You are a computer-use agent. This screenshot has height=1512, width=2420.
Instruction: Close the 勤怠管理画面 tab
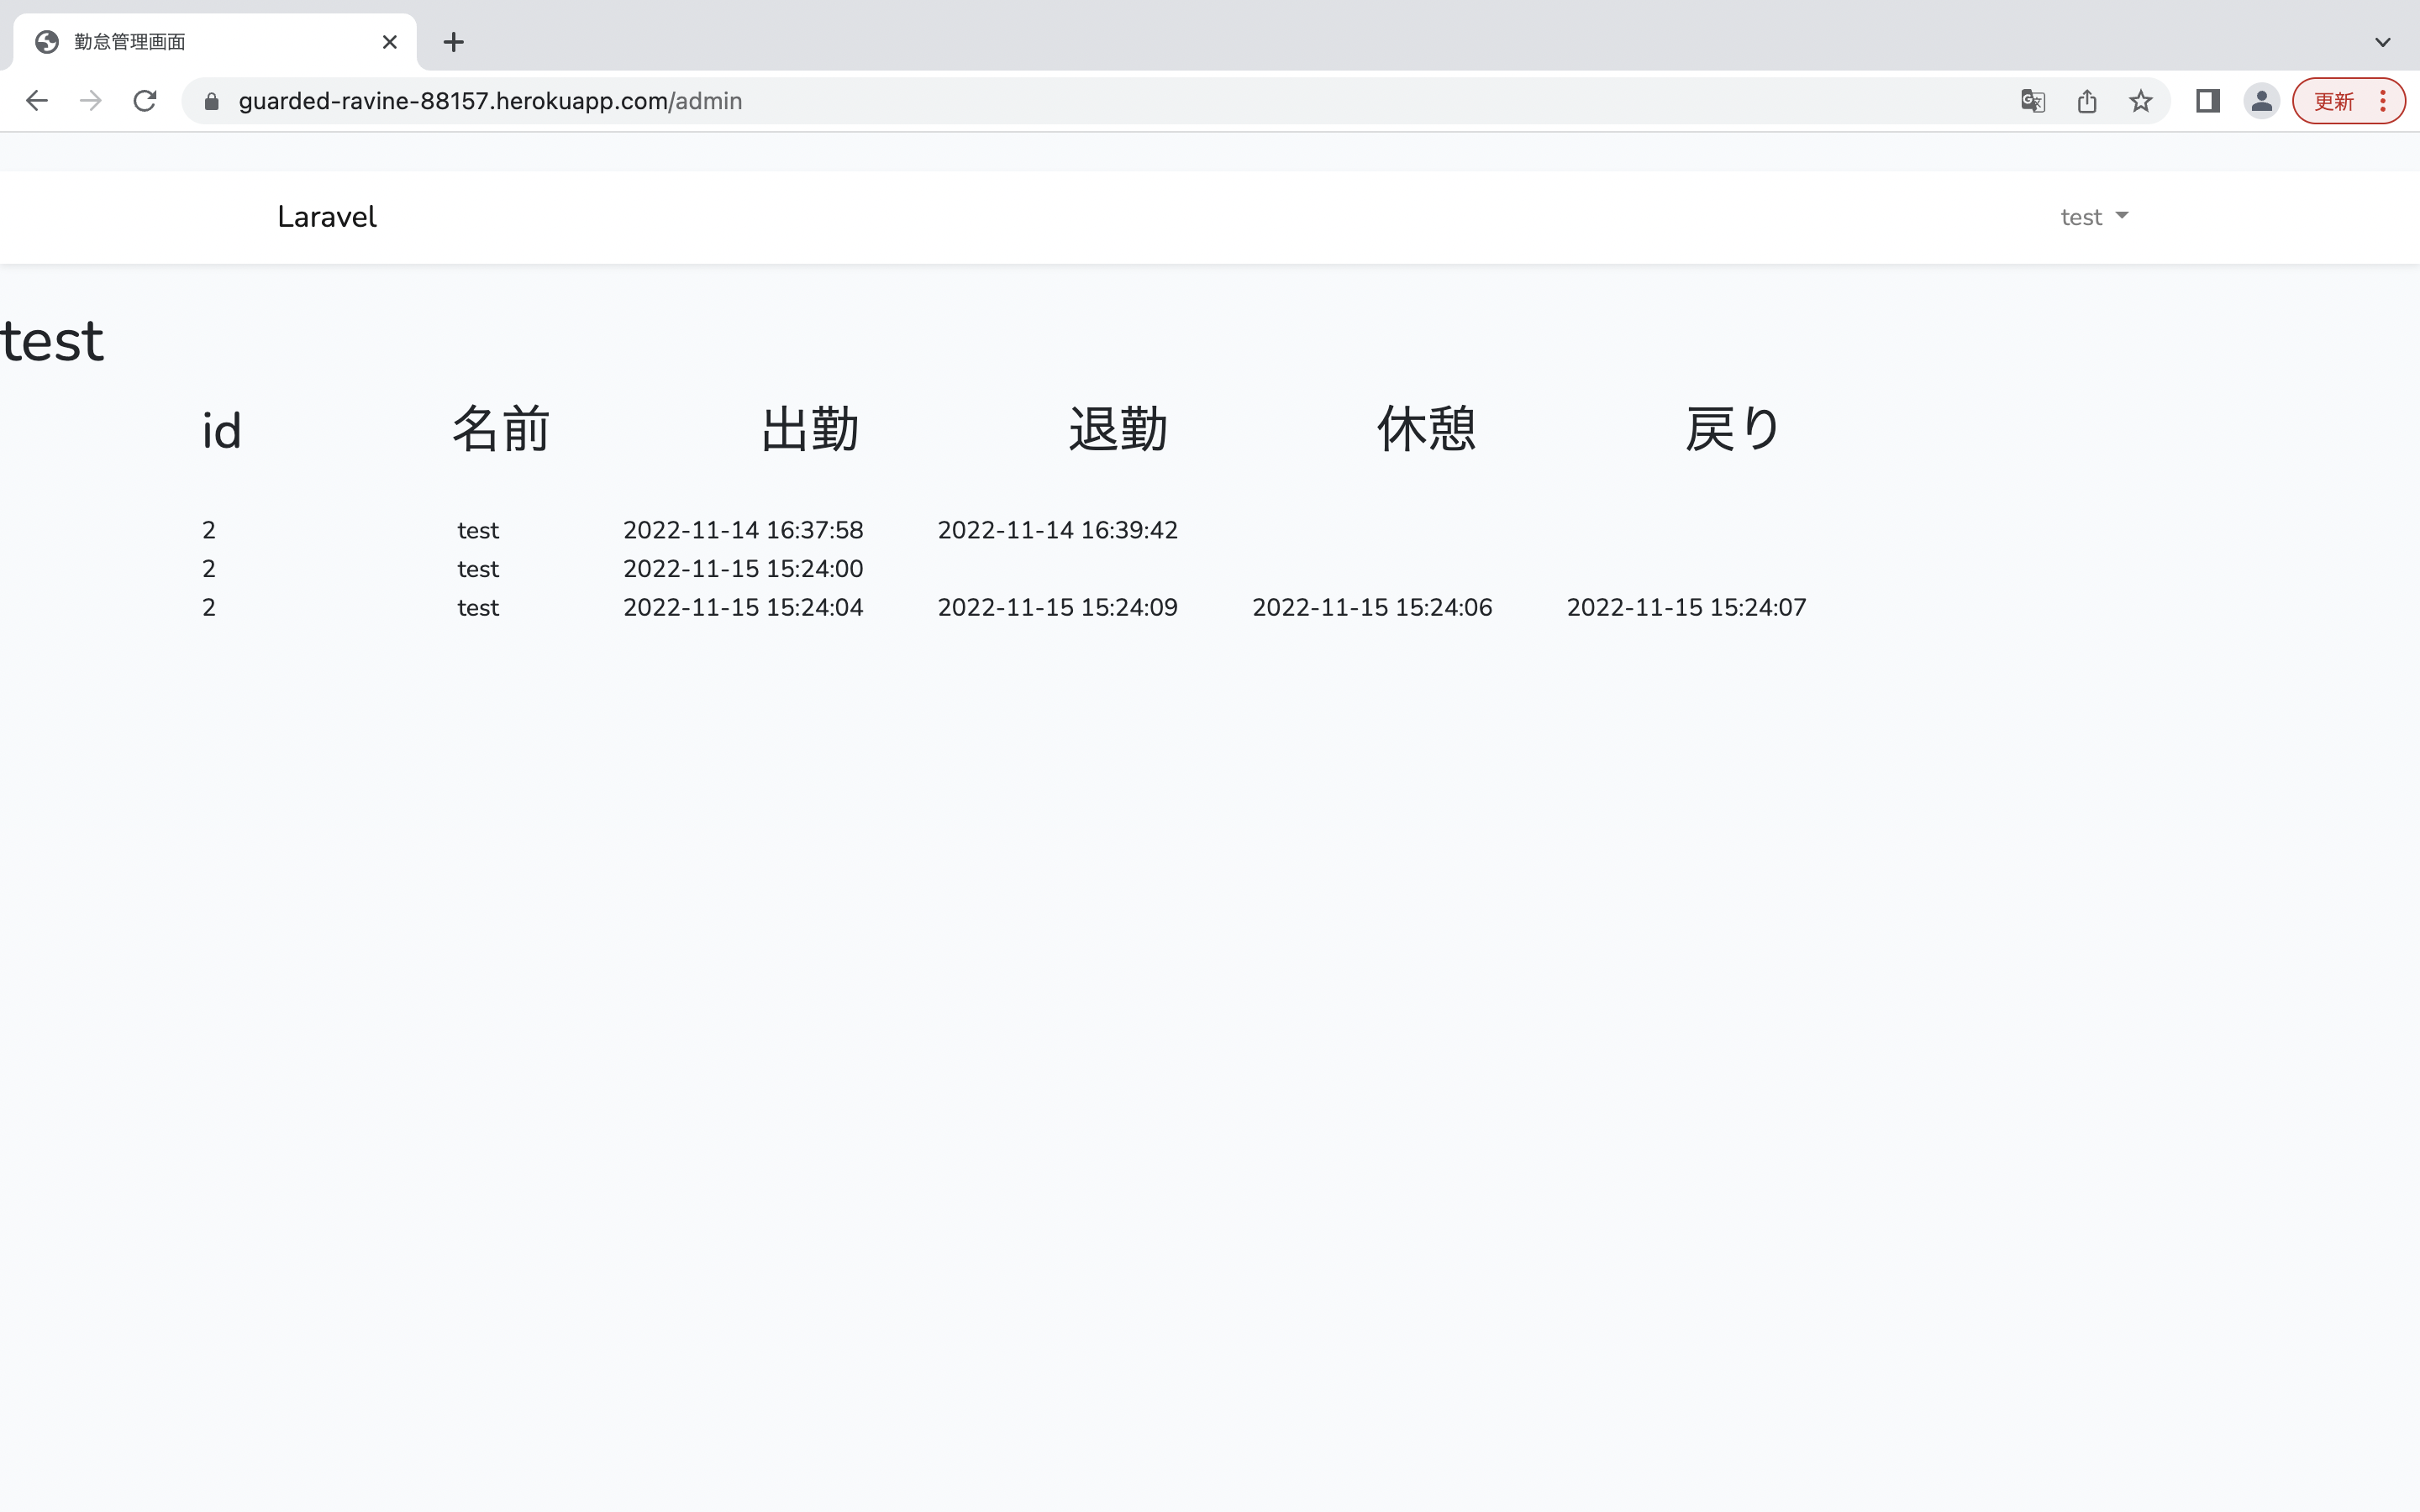[x=390, y=42]
